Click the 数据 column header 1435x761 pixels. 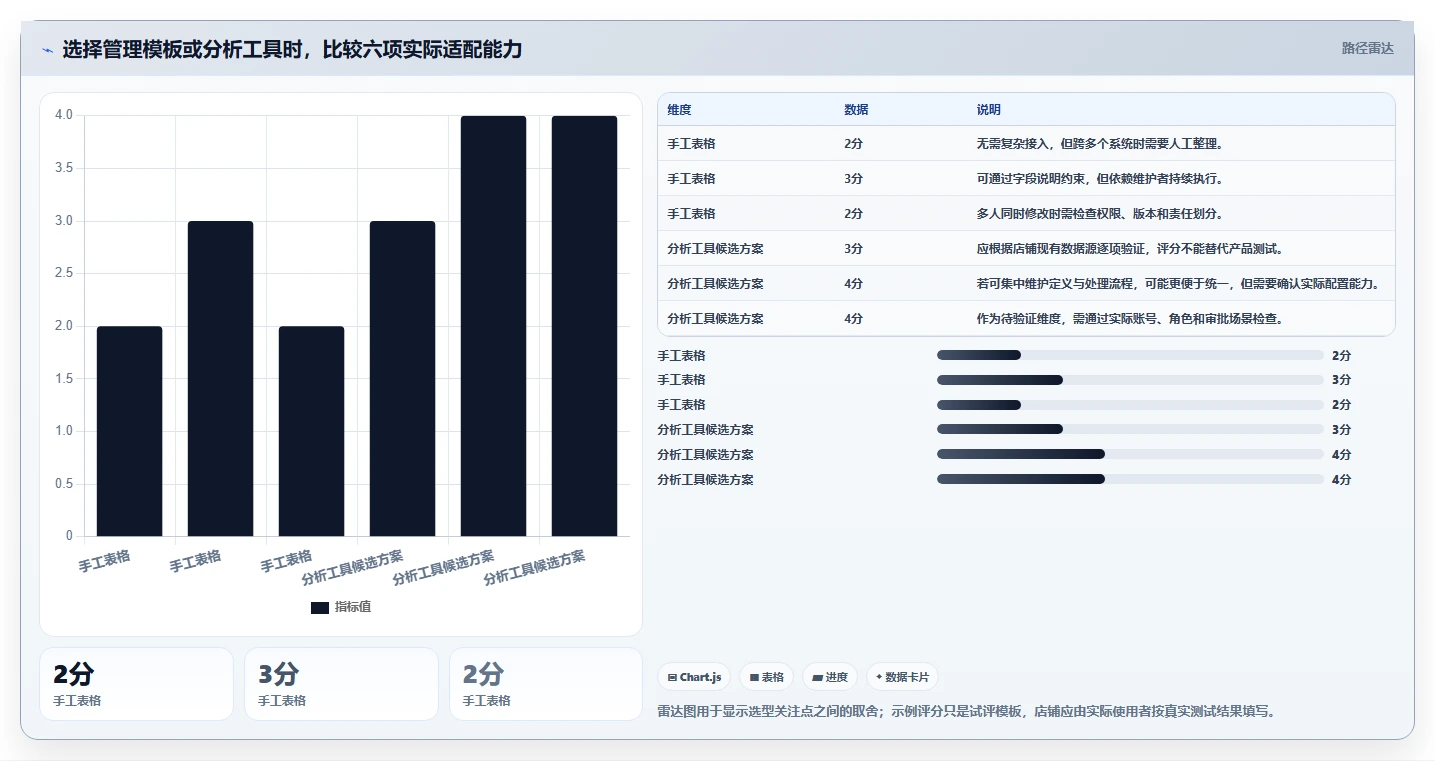click(x=856, y=109)
